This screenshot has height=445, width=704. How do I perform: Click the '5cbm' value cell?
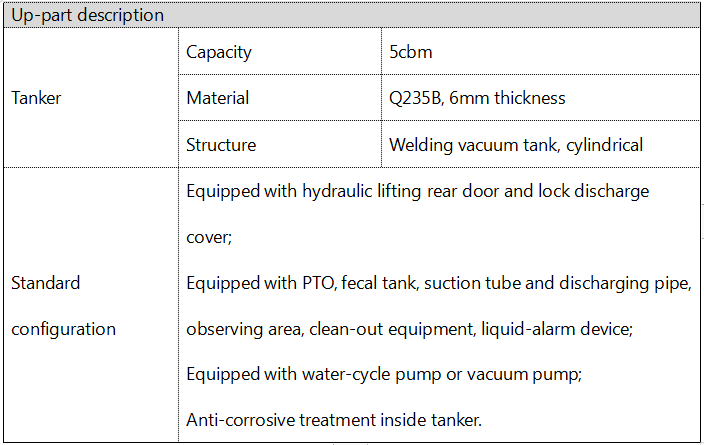pos(541,52)
